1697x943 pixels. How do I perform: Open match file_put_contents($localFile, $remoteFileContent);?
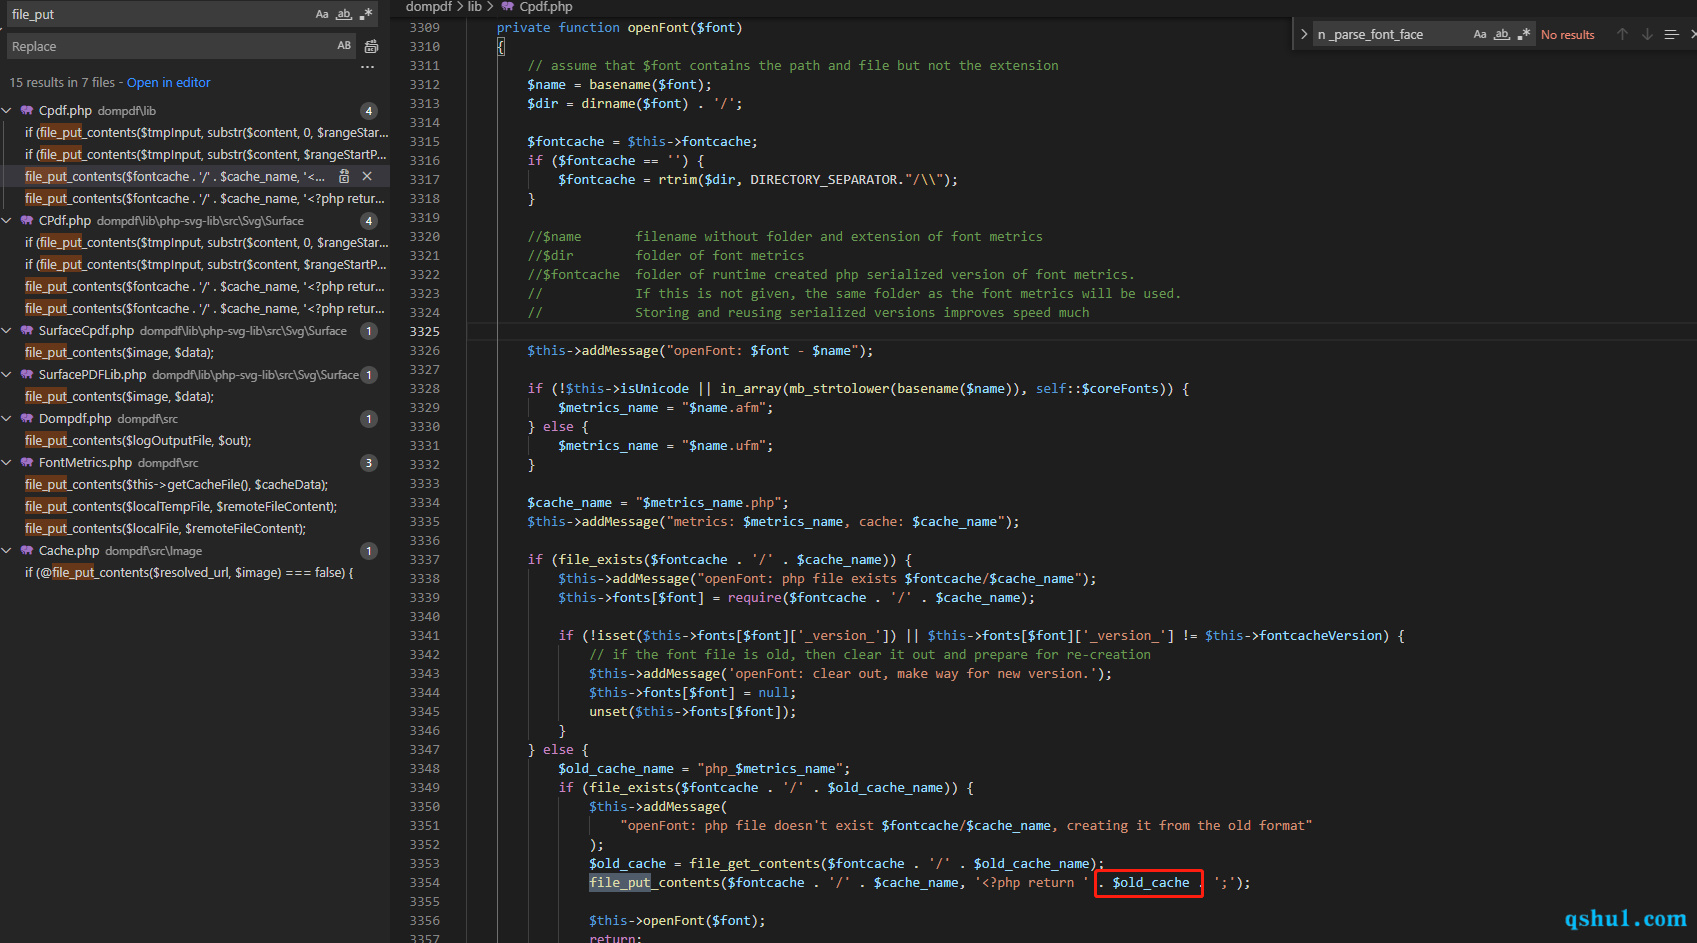pyautogui.click(x=165, y=529)
